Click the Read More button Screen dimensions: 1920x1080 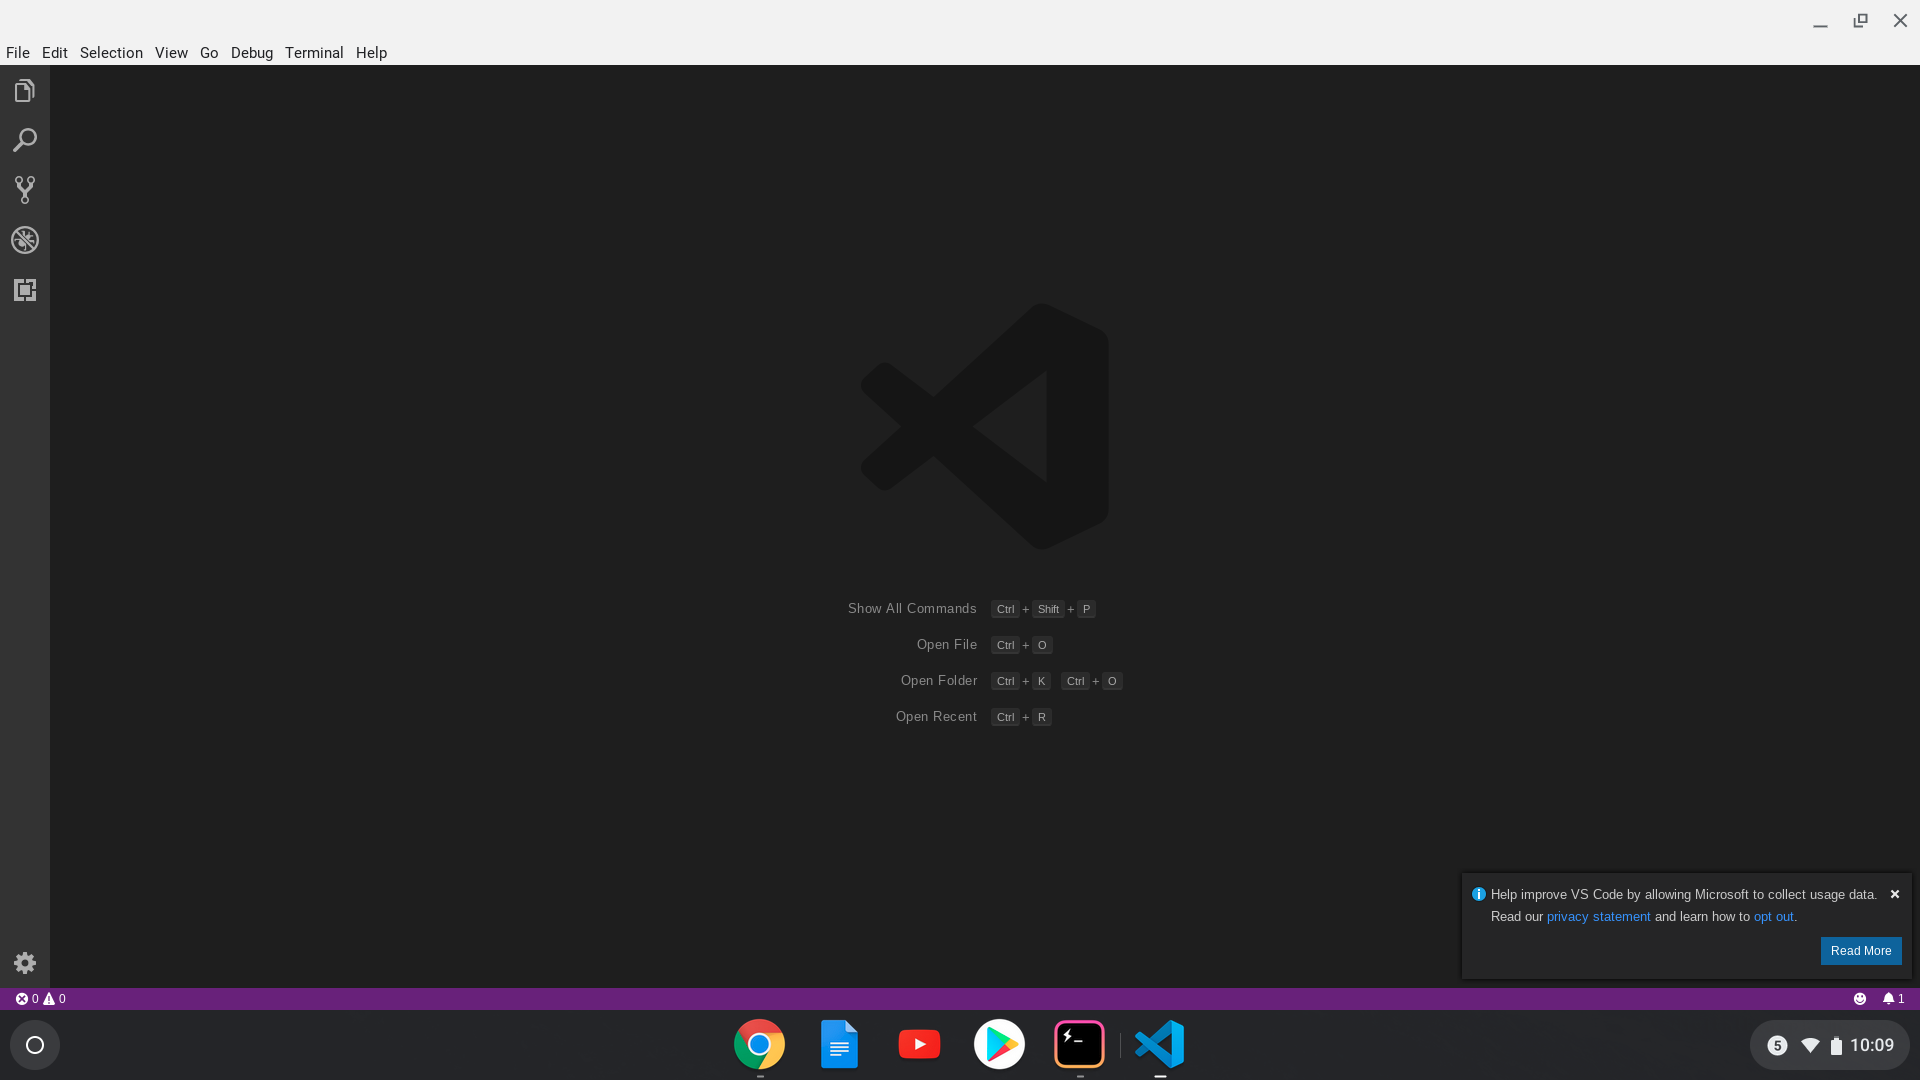[x=1861, y=951]
